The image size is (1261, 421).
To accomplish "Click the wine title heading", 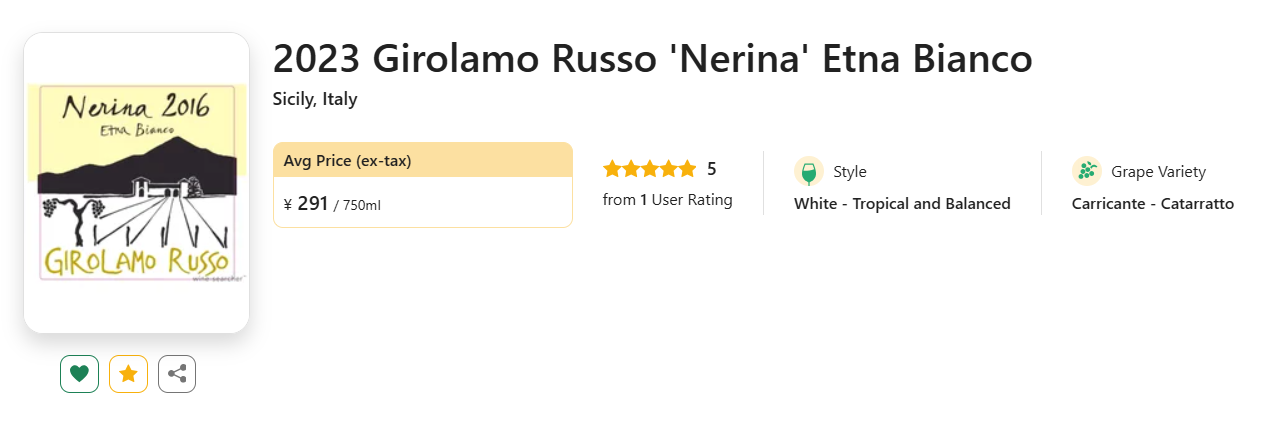I will click(652, 59).
